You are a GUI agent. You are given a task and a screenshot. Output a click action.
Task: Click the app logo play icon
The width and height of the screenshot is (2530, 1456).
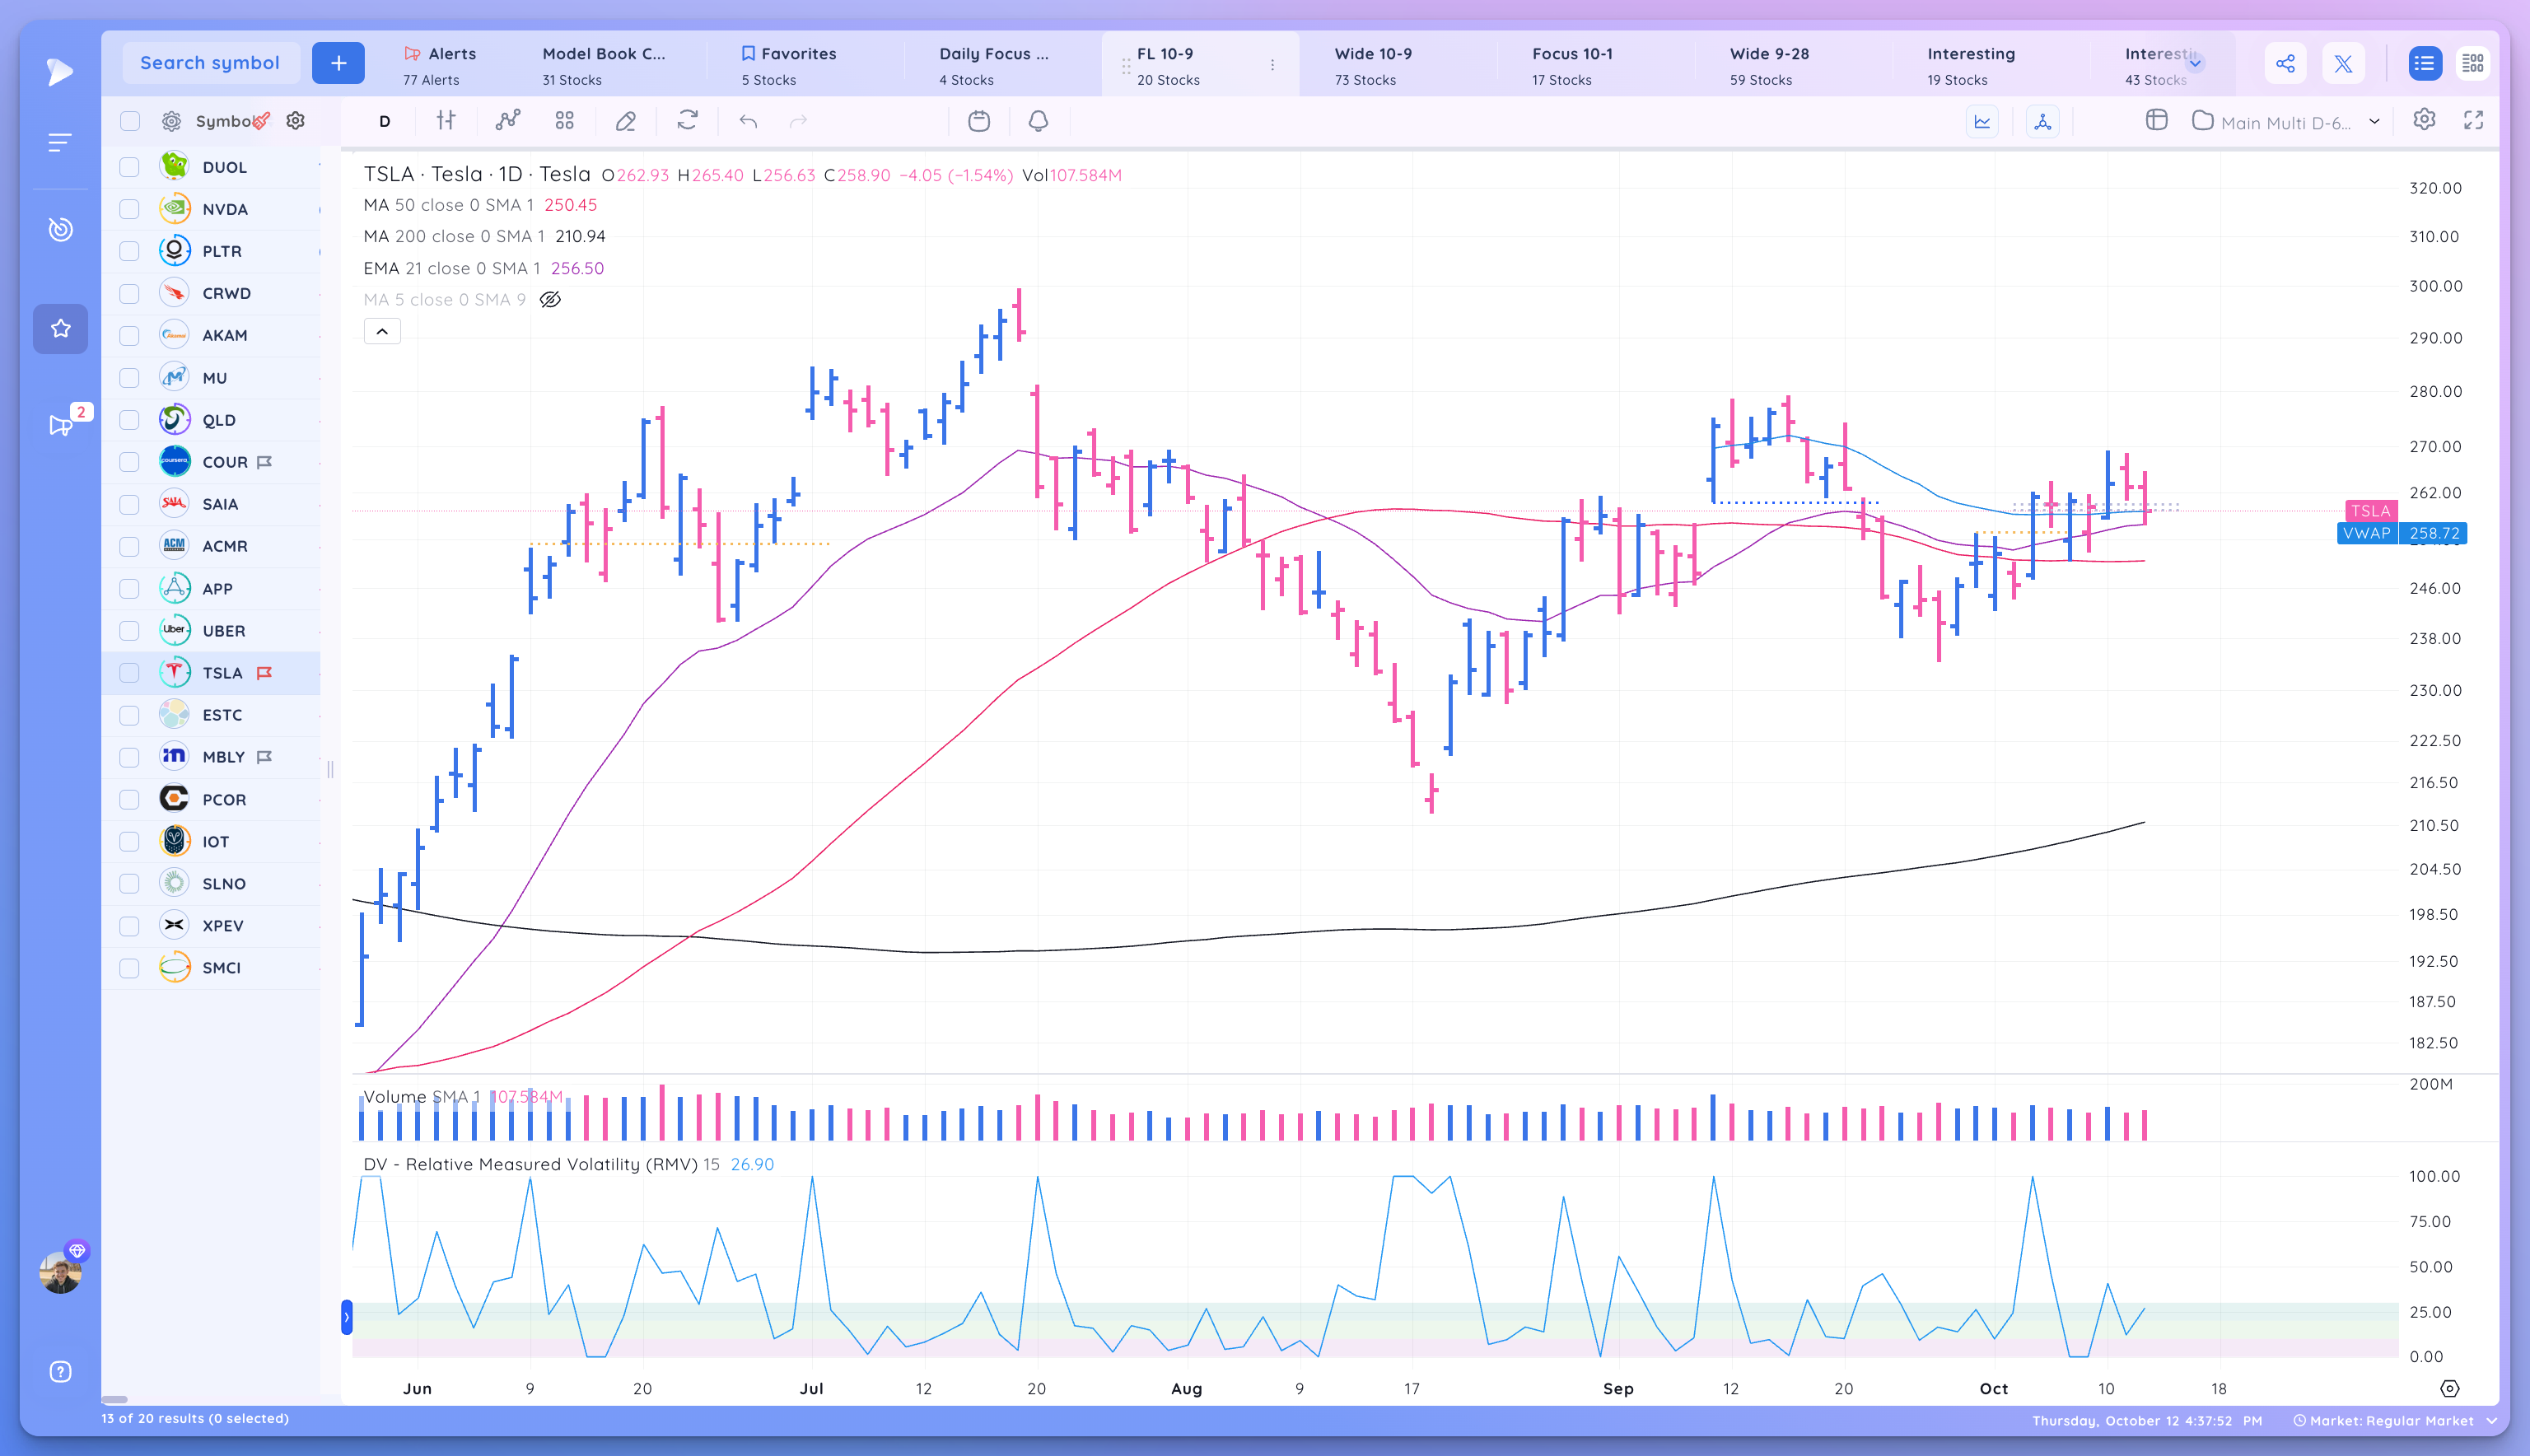[x=60, y=71]
